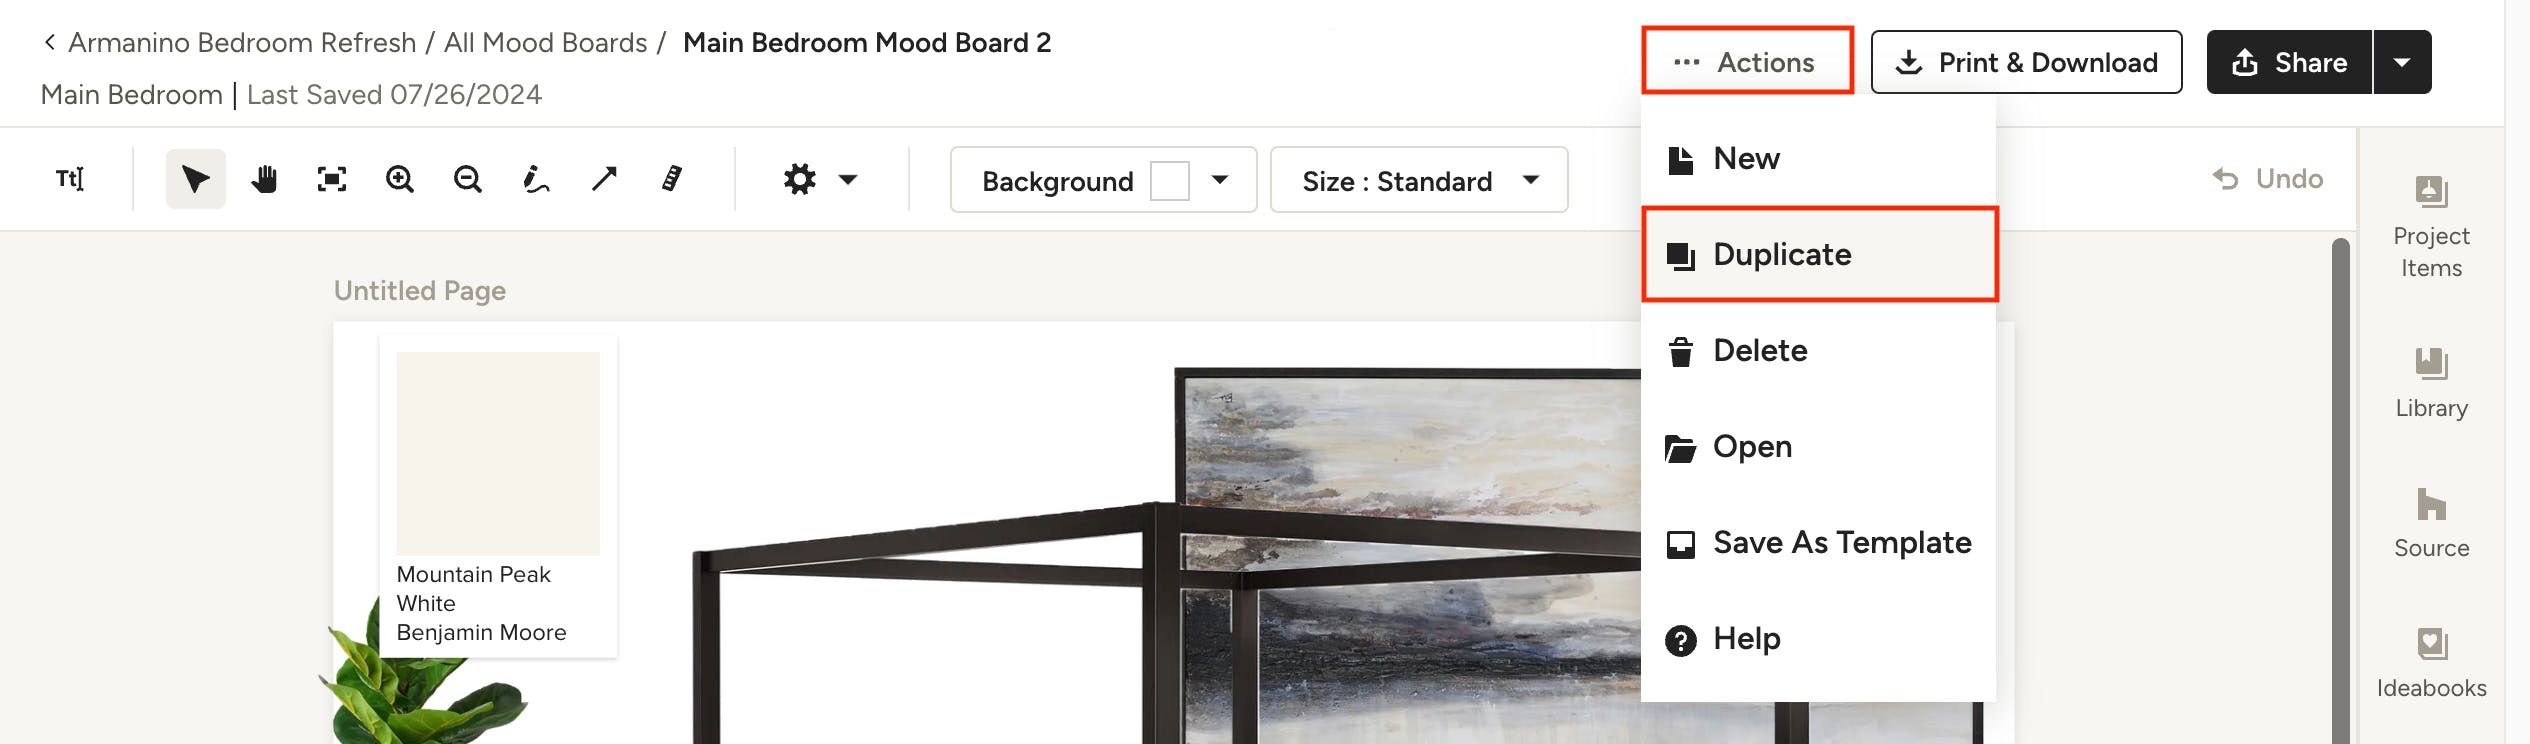Pick the ruler measure tool

pyautogui.click(x=672, y=179)
